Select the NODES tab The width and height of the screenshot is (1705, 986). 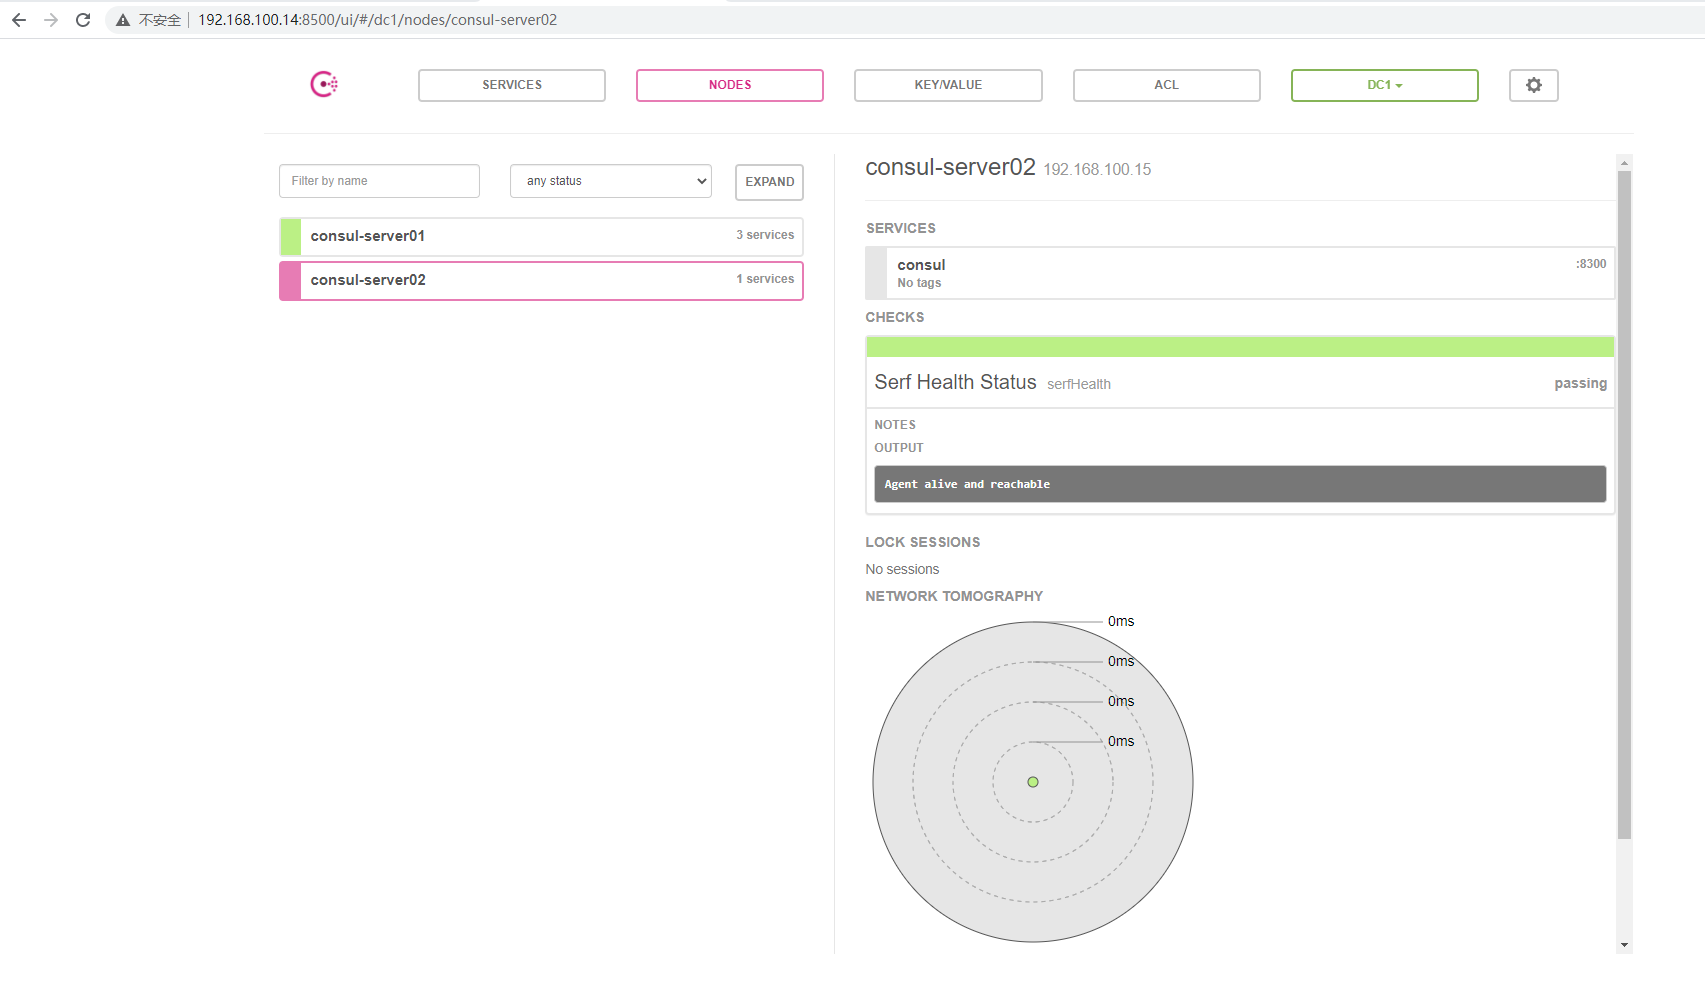[730, 85]
